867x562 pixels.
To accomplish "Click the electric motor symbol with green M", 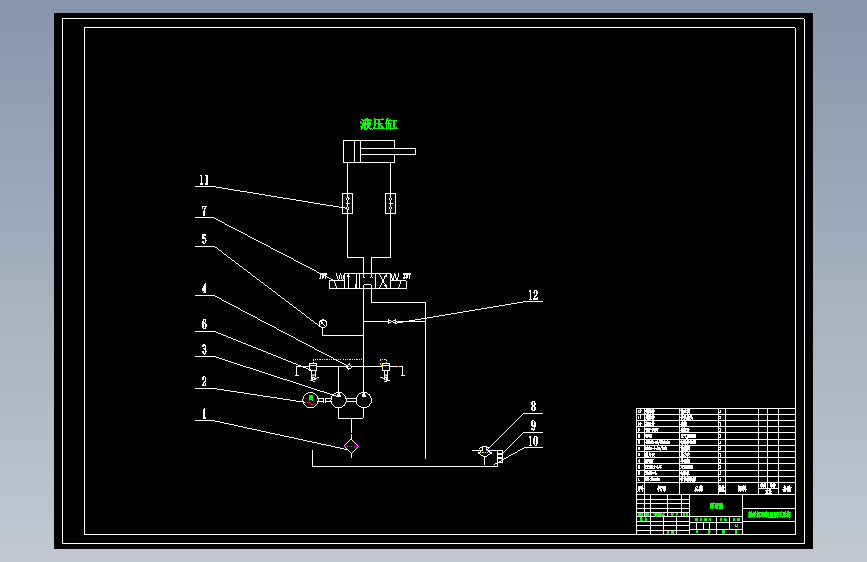I will coord(311,399).
